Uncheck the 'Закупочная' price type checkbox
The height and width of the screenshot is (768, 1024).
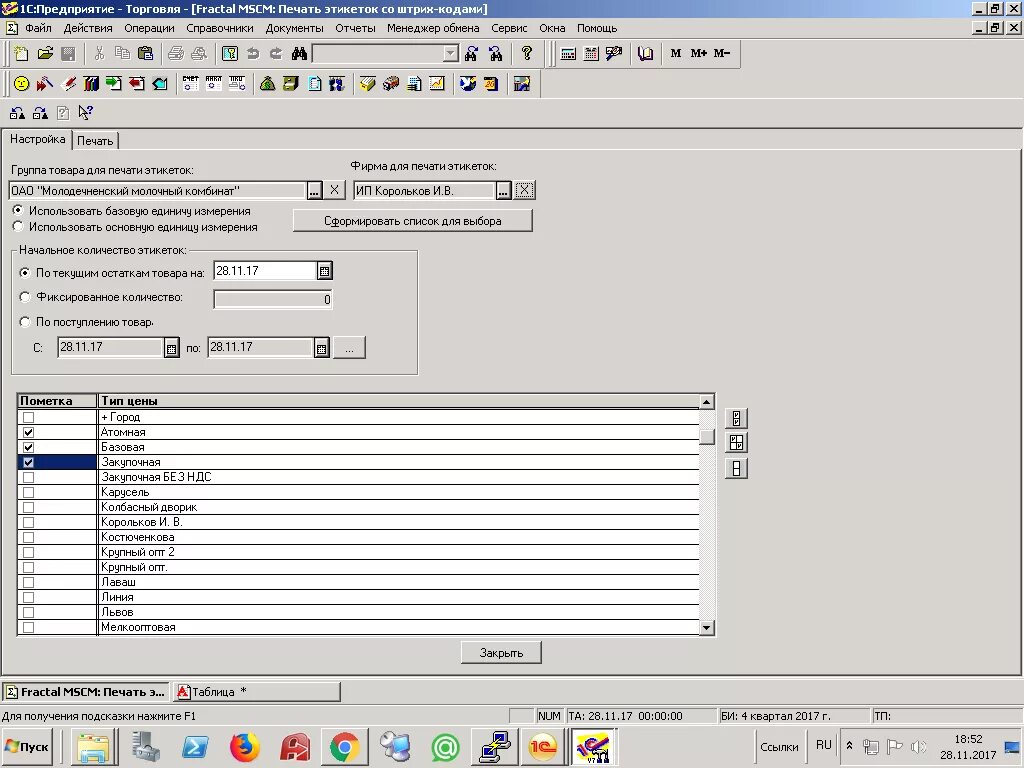[28, 462]
